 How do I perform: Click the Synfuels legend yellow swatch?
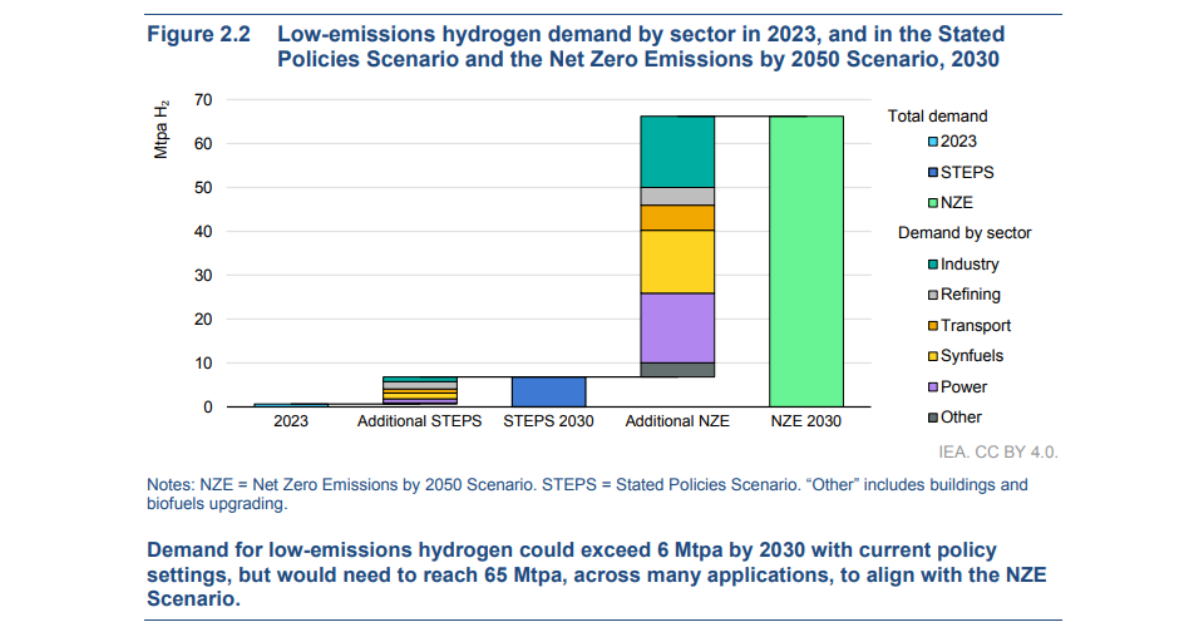[934, 356]
